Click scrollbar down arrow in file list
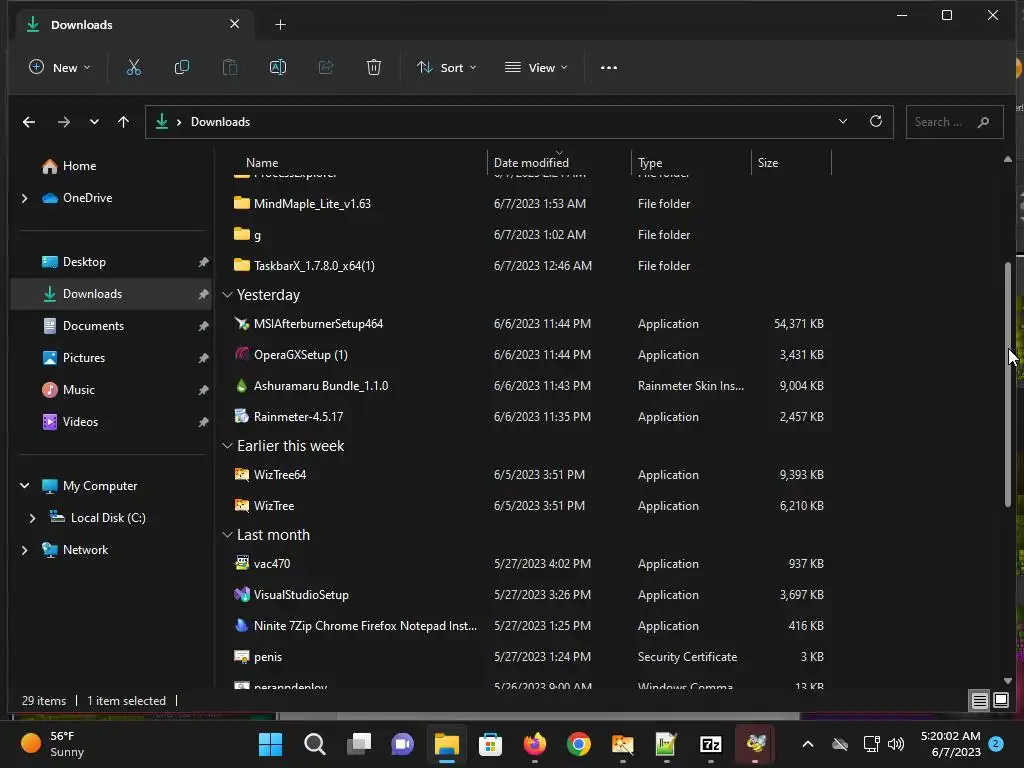Screen dimensions: 1024x768 click(1008, 680)
